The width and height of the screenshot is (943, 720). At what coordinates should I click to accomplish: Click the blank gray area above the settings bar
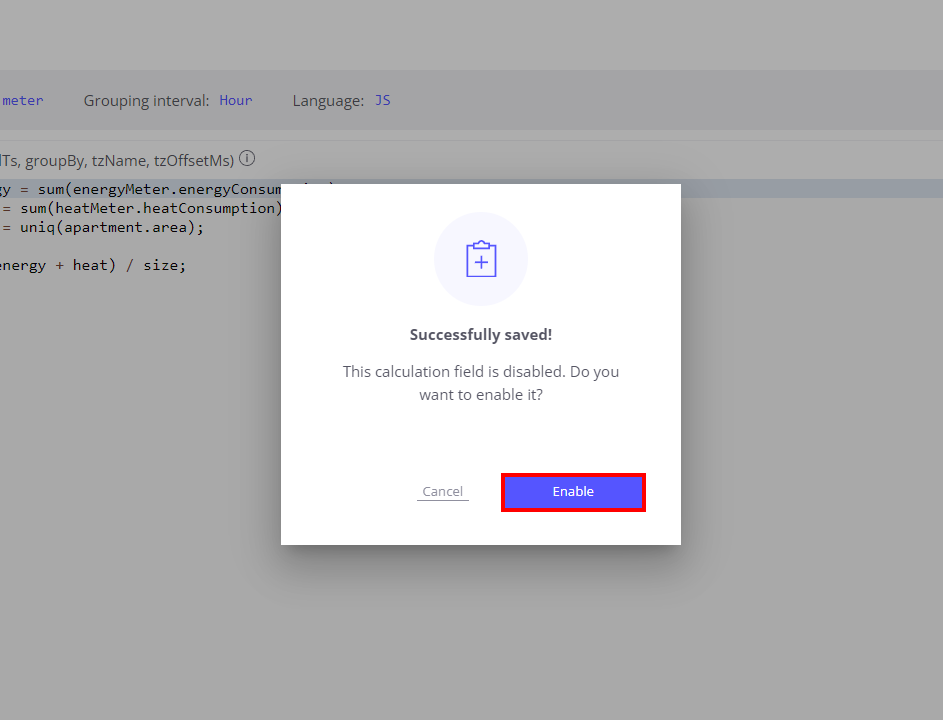(472, 34)
